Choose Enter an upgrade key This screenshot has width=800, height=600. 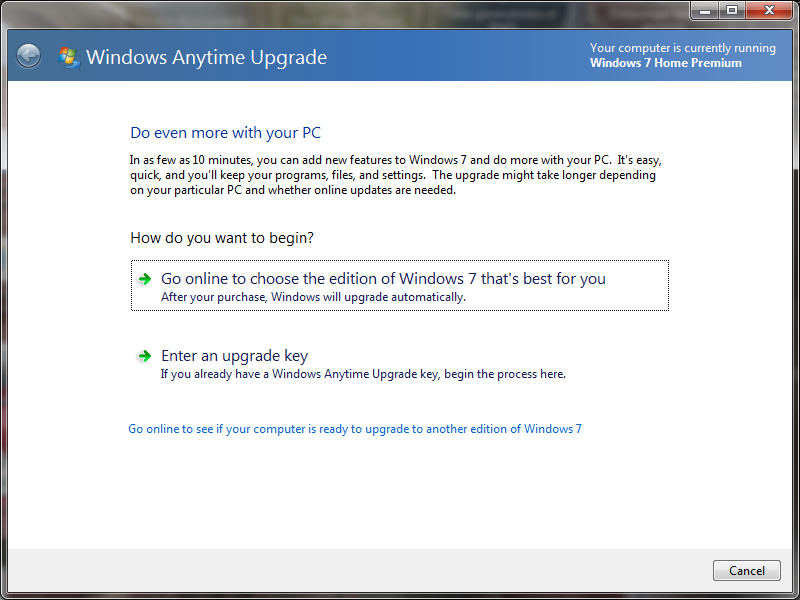234,356
